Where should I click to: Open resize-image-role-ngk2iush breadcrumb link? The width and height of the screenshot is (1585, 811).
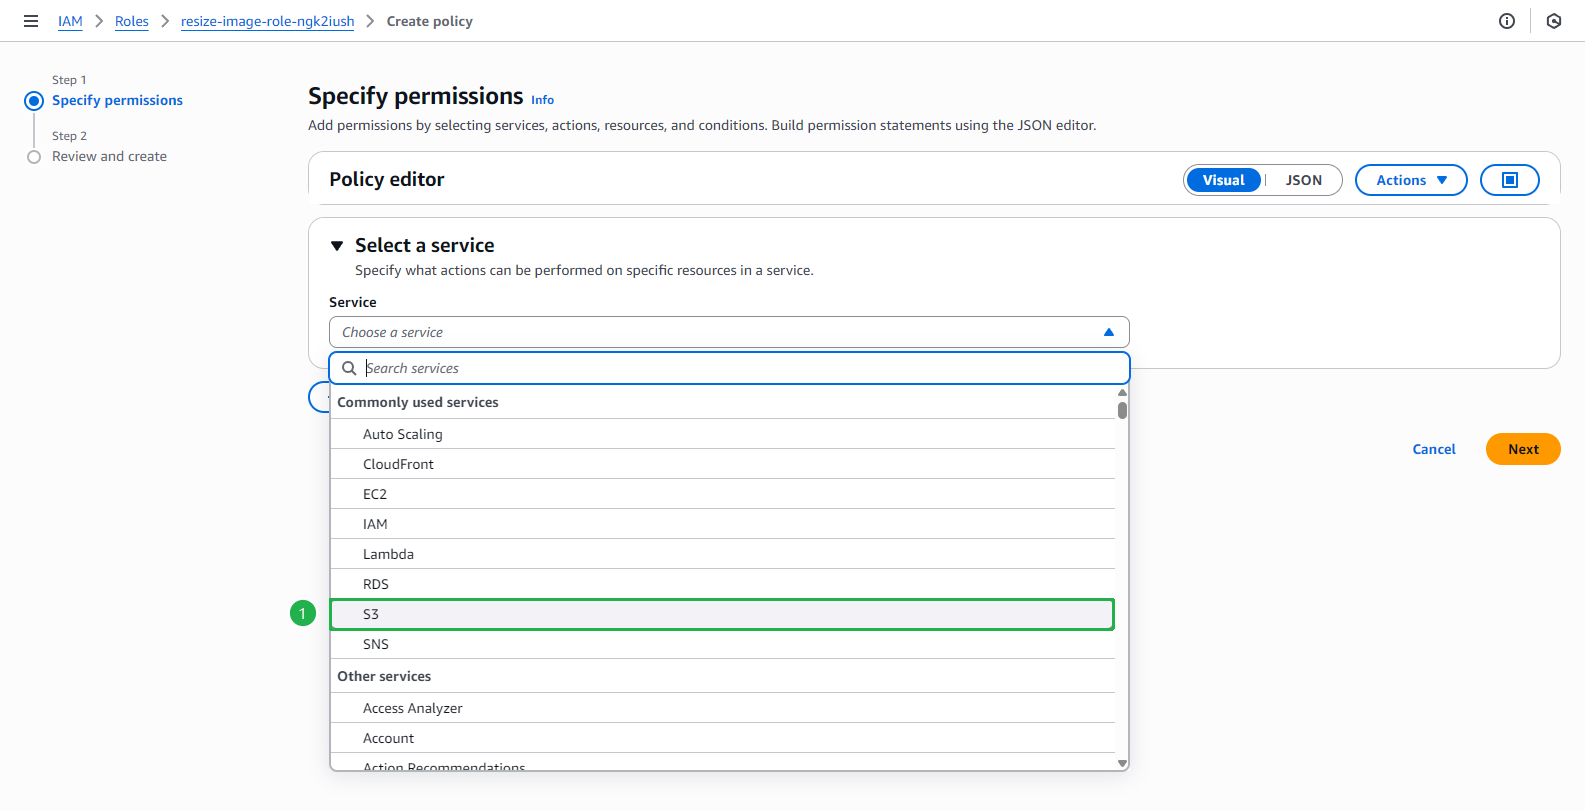[267, 21]
